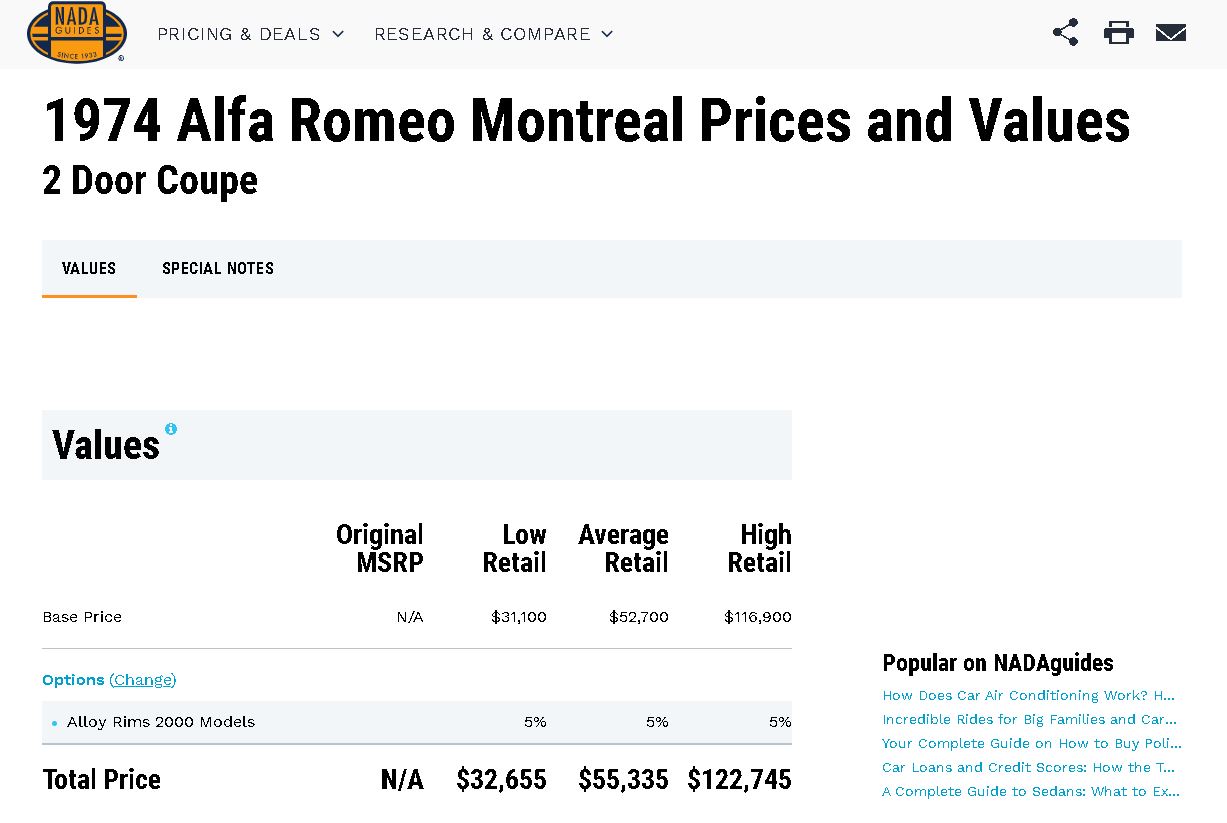Screen dimensions: 1227x823
Task: Open the Complete Guide to Buy link
Action: 1031,743
